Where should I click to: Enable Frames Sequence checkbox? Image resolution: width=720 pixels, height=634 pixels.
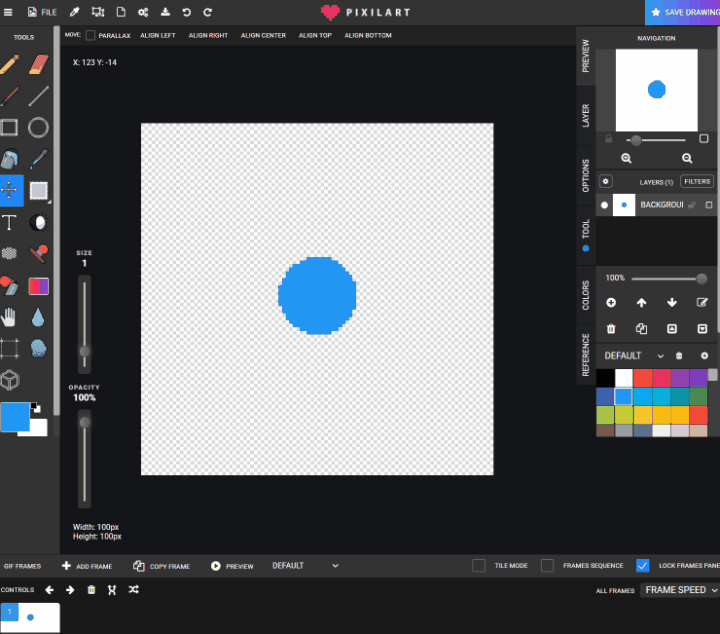pyautogui.click(x=547, y=566)
